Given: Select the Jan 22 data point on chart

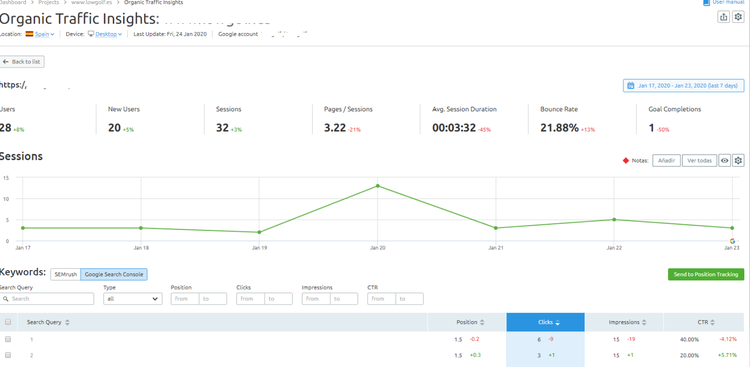Looking at the screenshot, I should tap(614, 220).
